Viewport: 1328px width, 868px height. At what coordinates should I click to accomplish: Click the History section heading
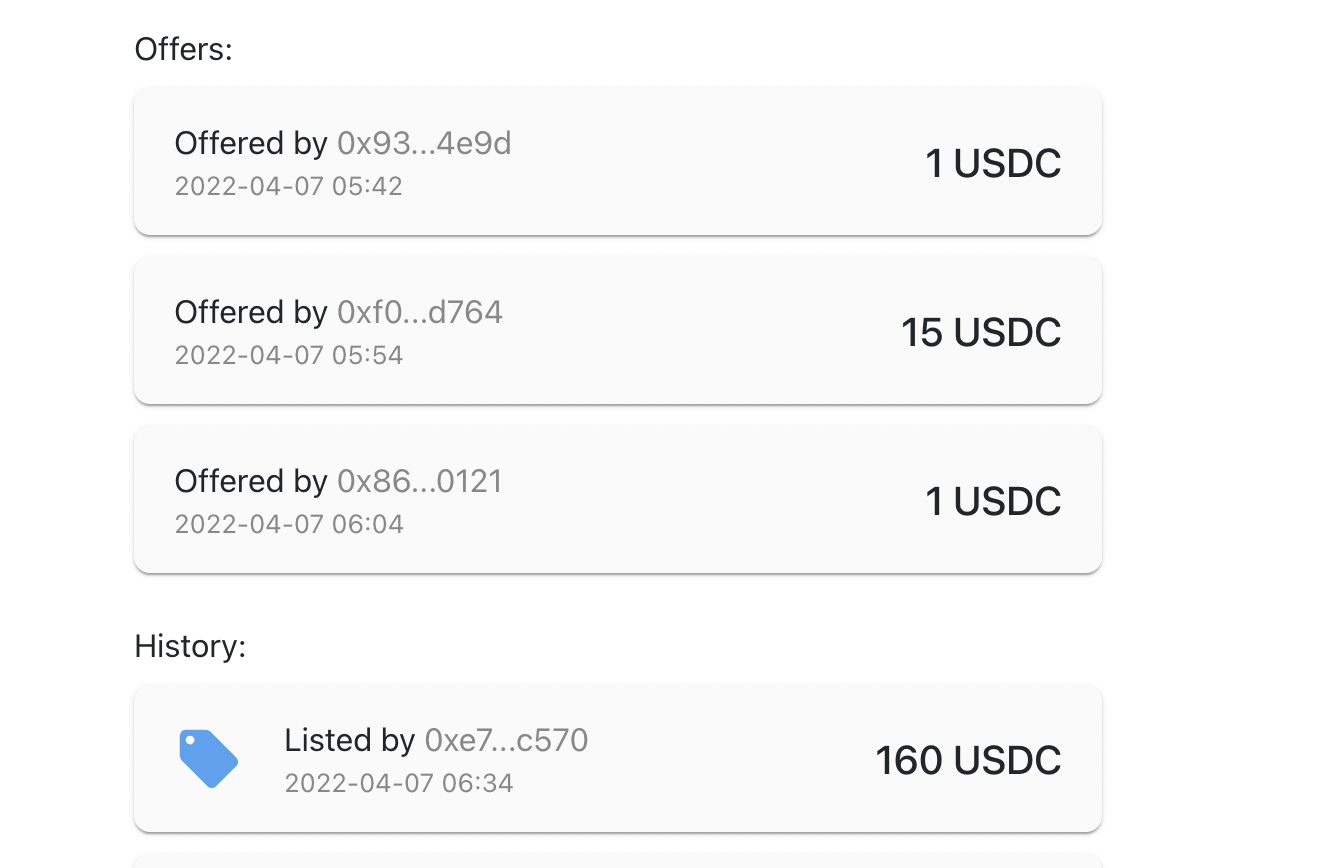coord(190,647)
